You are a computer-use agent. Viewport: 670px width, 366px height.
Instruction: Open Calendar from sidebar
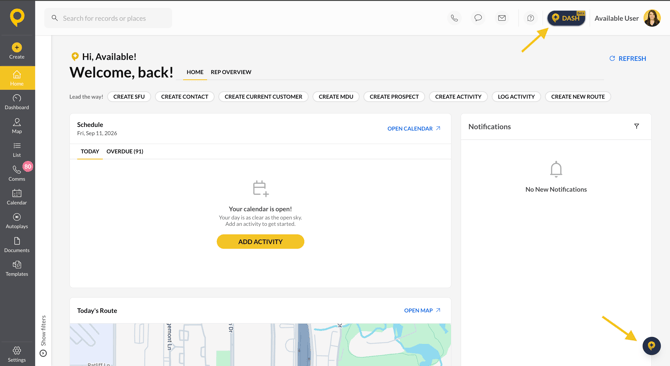click(x=17, y=197)
